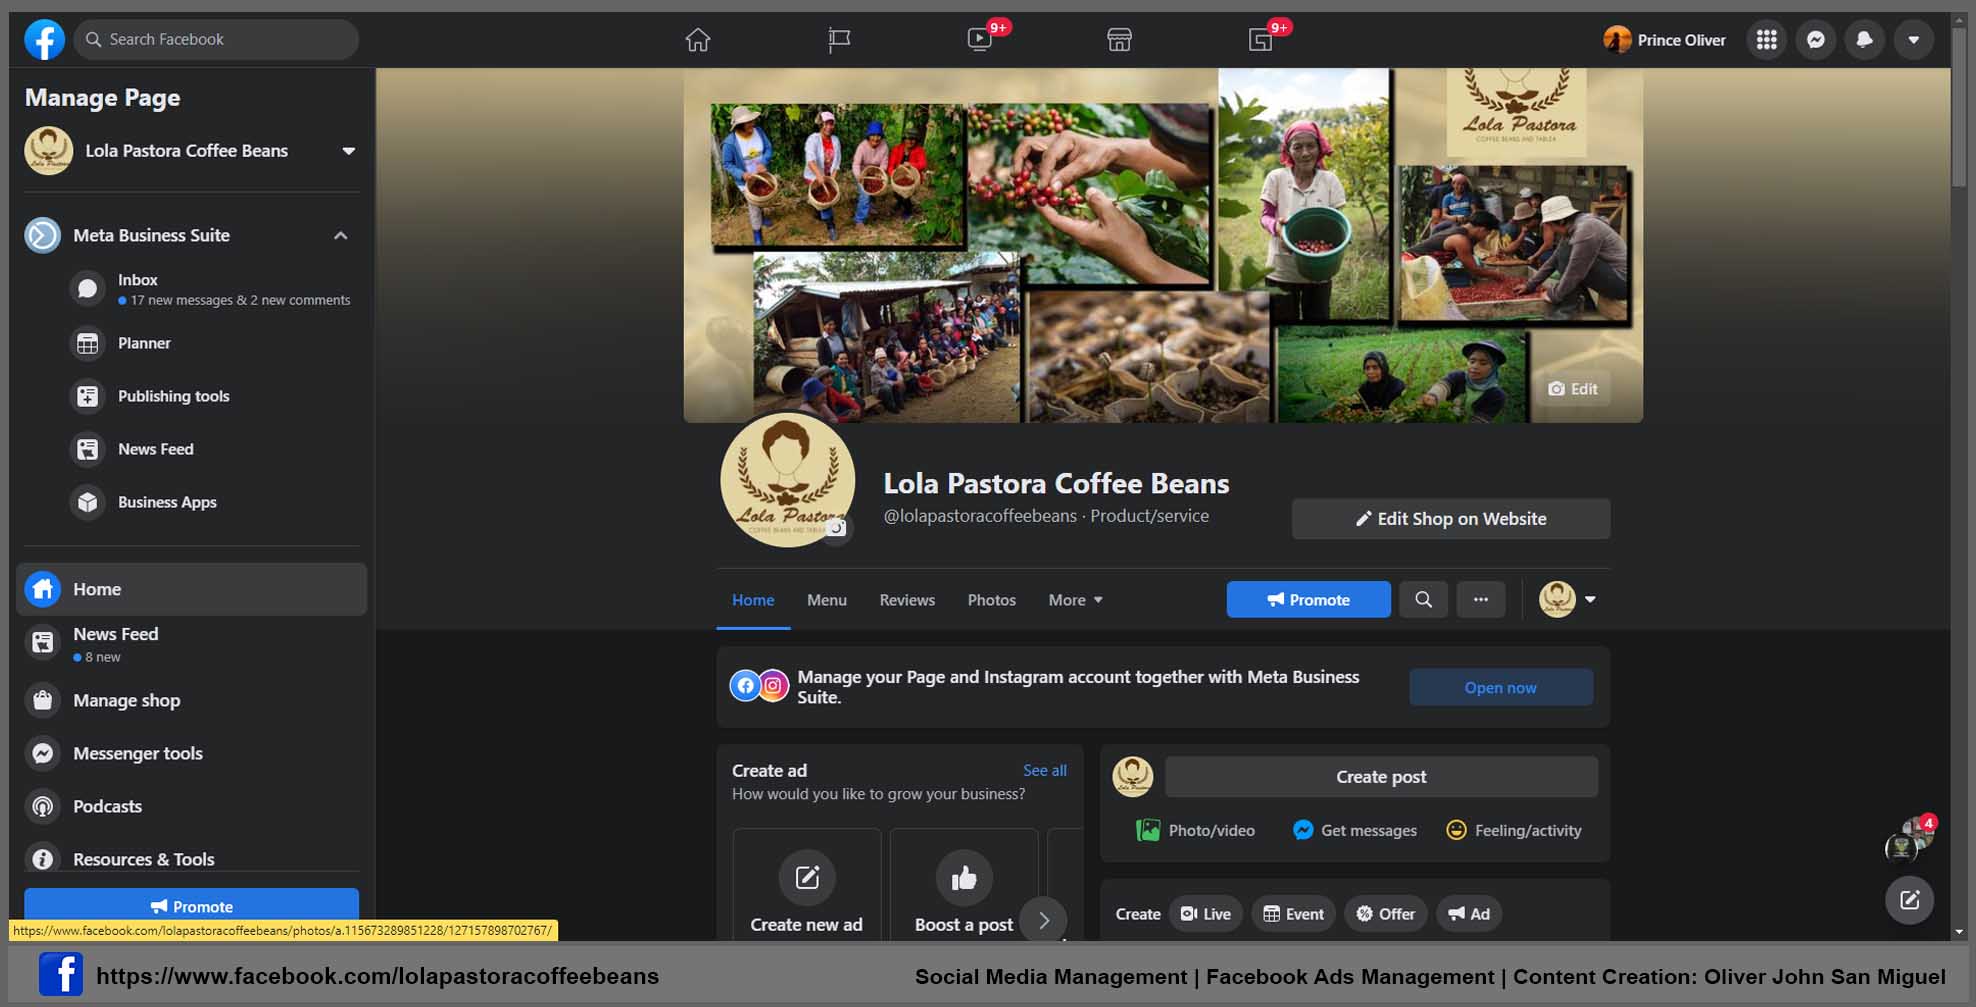Viewport: 1976px width, 1007px height.
Task: Show next ad options with right chevron
Action: pos(1044,920)
